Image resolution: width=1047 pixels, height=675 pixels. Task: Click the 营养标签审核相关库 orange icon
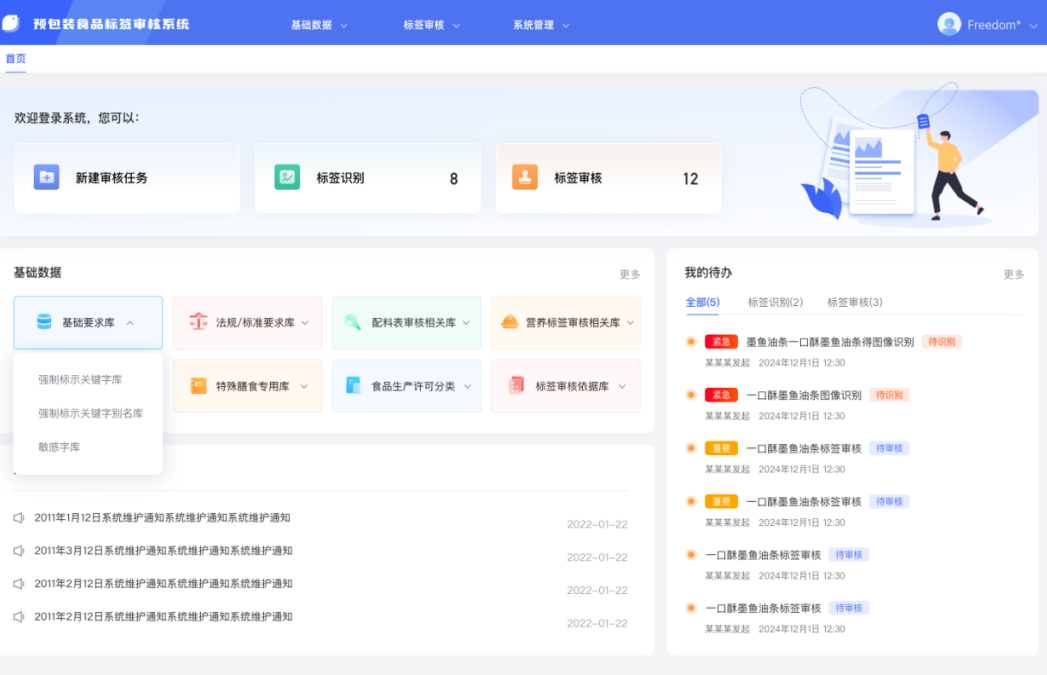click(x=509, y=322)
